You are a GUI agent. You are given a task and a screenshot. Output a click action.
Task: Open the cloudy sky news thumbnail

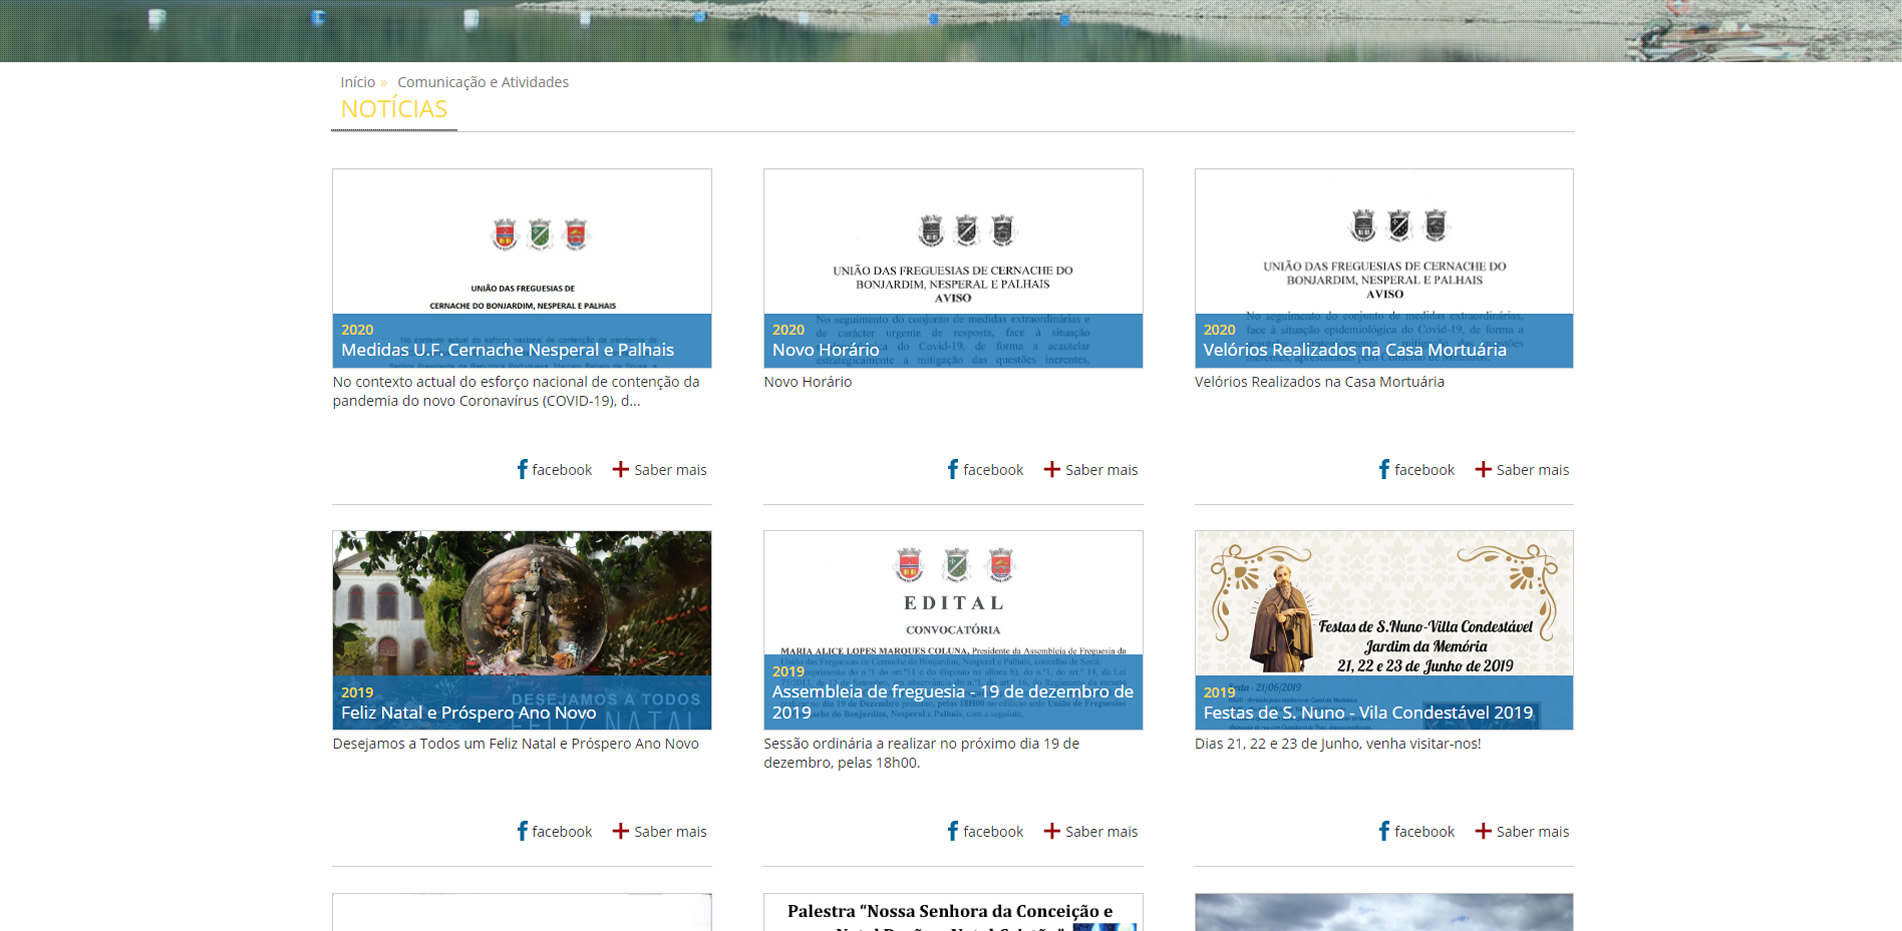pos(1384,912)
